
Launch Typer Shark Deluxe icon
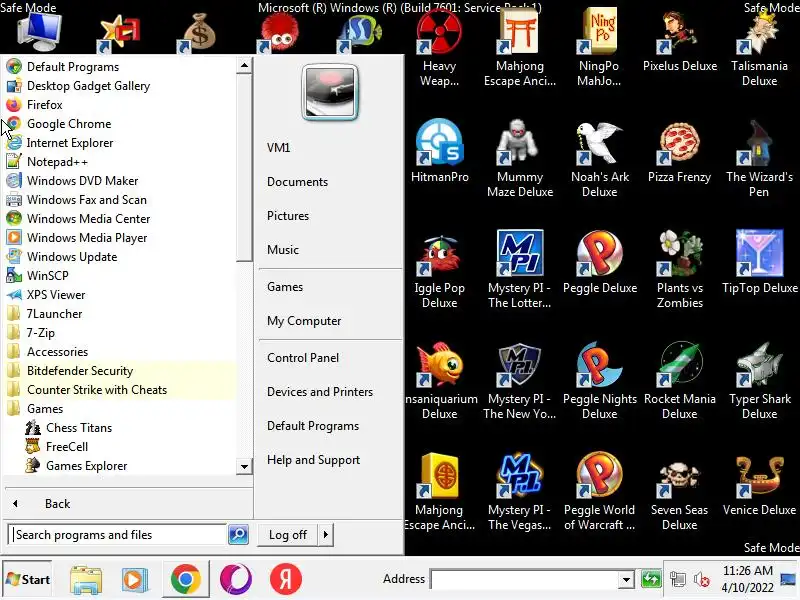pos(759,380)
